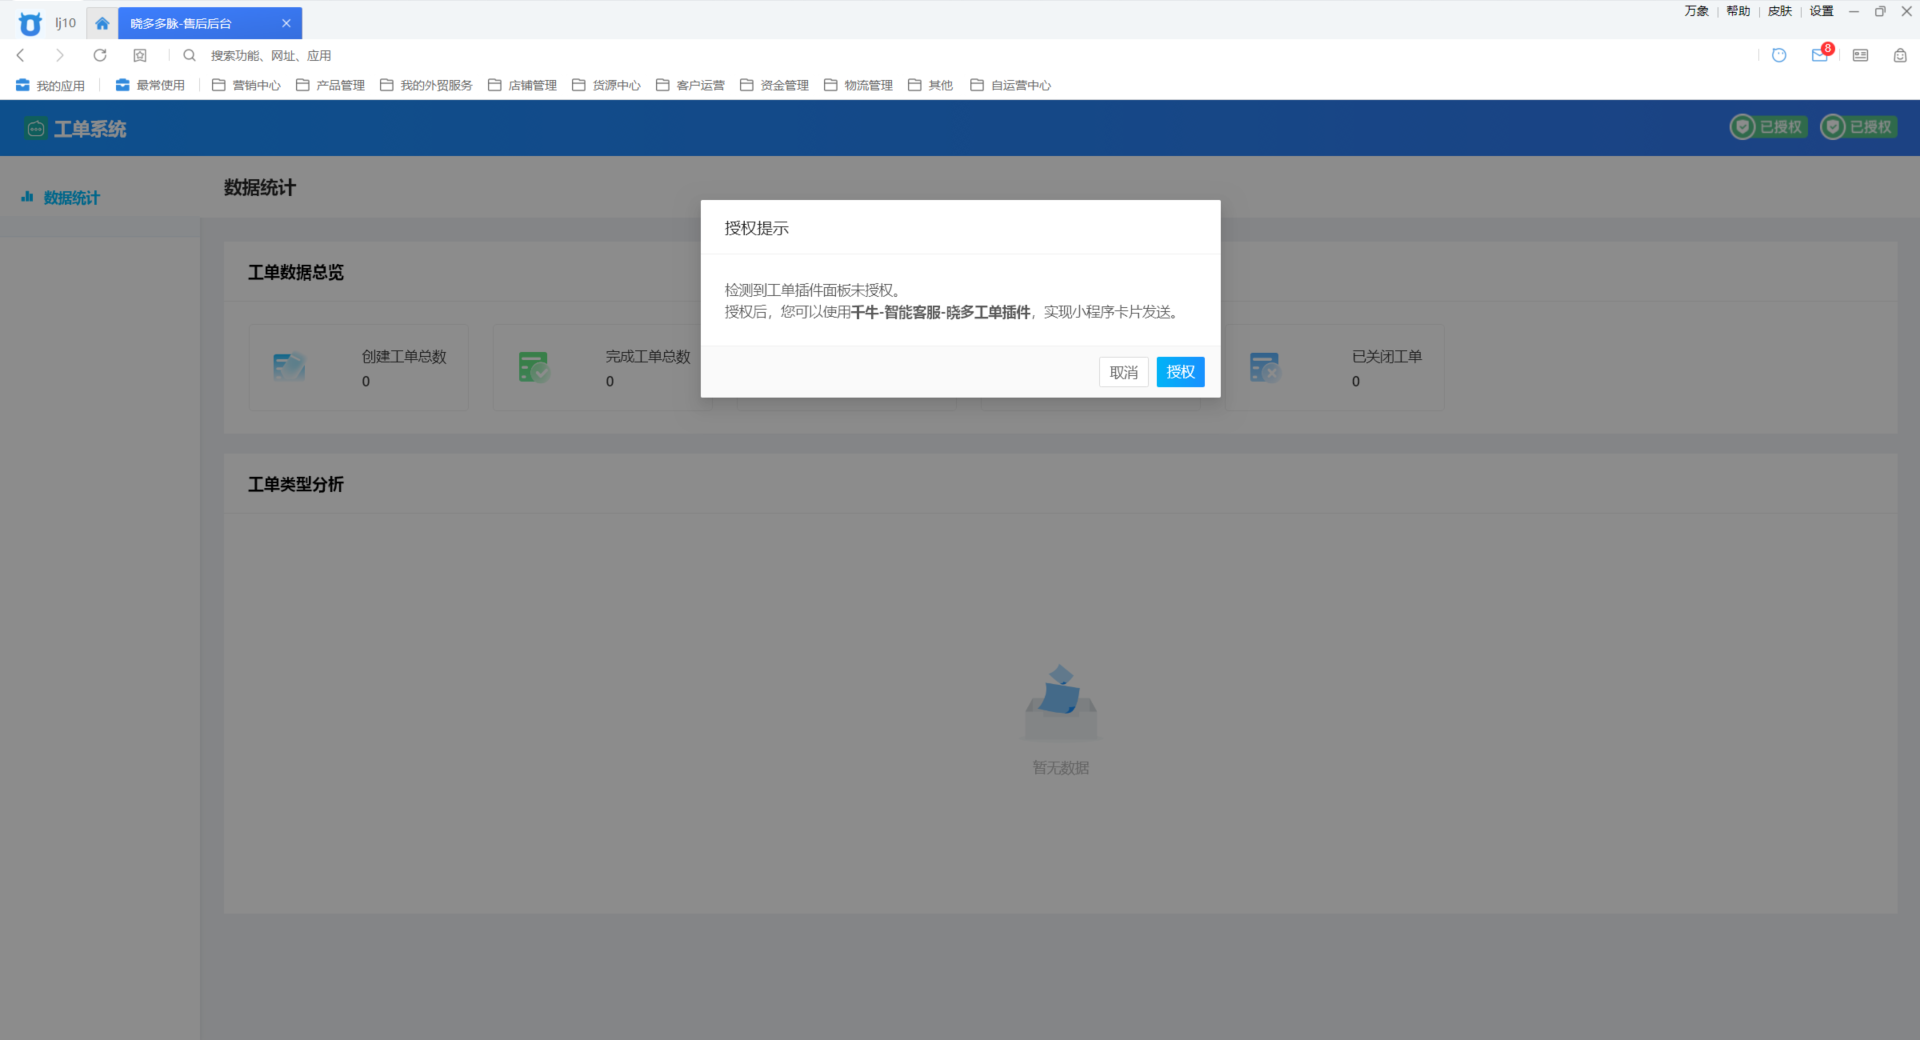
Task: Open the 客户运营 folder
Action: pos(690,85)
